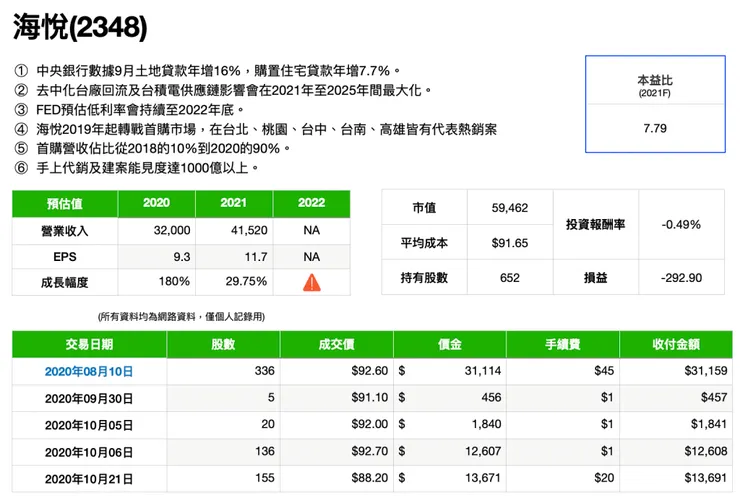Select total payment $13,691
This screenshot has width=740, height=501.
point(706,477)
